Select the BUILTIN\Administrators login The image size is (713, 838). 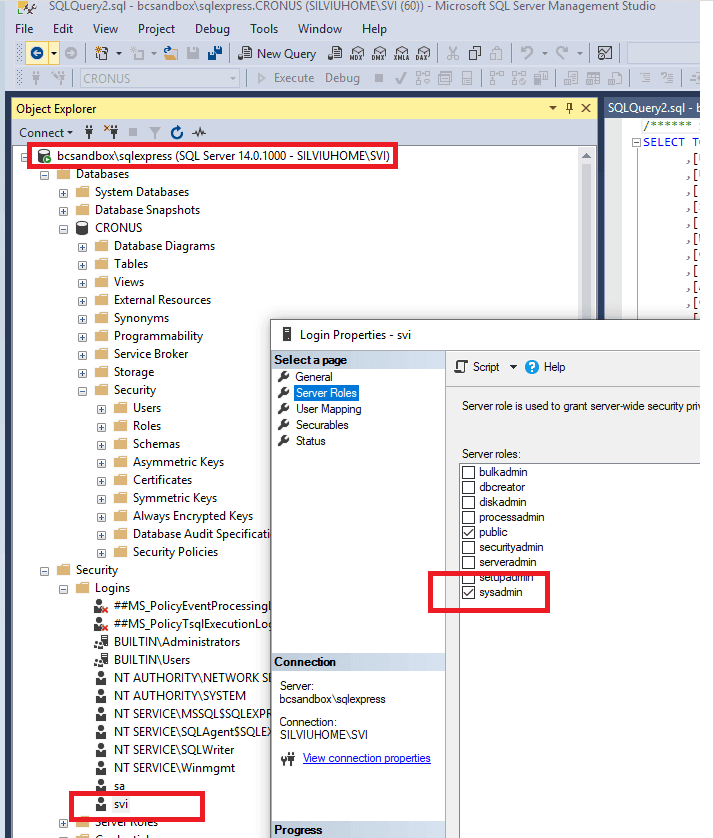(x=177, y=641)
